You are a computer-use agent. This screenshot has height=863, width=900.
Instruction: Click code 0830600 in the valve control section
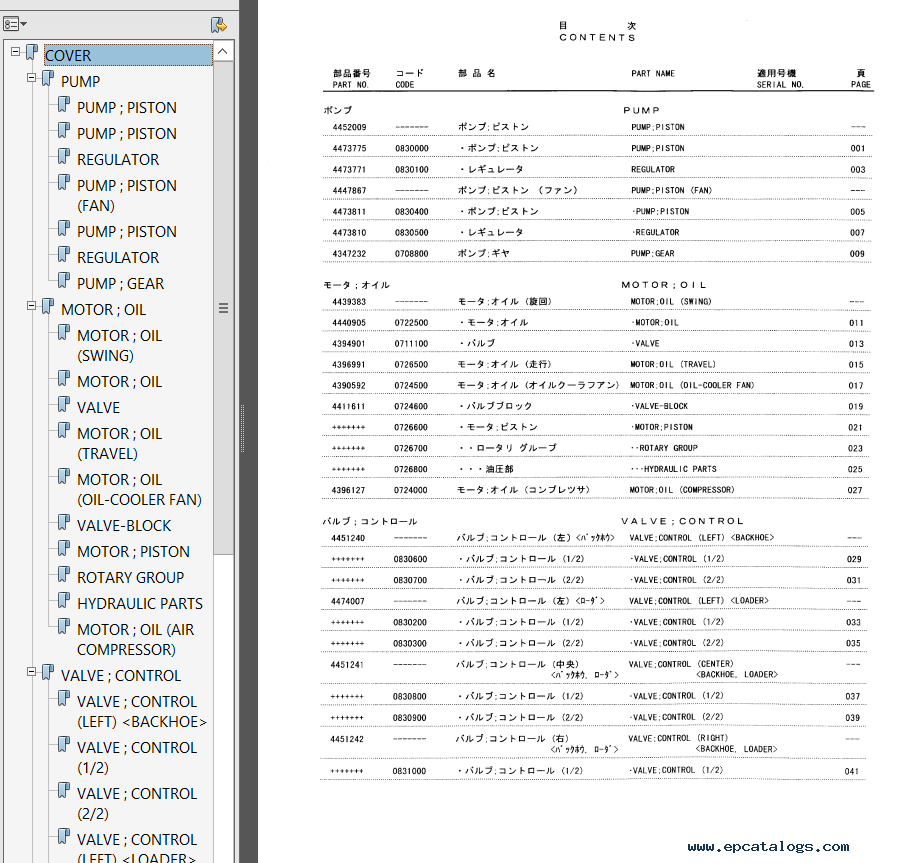point(410,559)
